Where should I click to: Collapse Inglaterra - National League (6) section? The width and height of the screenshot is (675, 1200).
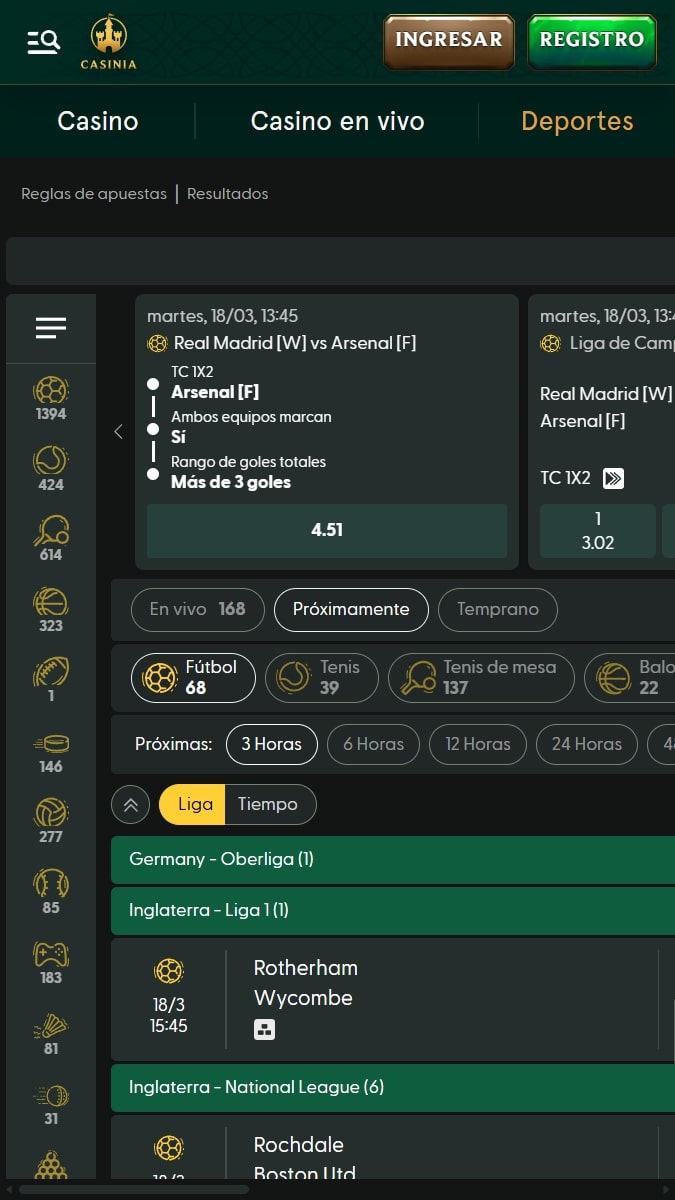click(393, 1087)
